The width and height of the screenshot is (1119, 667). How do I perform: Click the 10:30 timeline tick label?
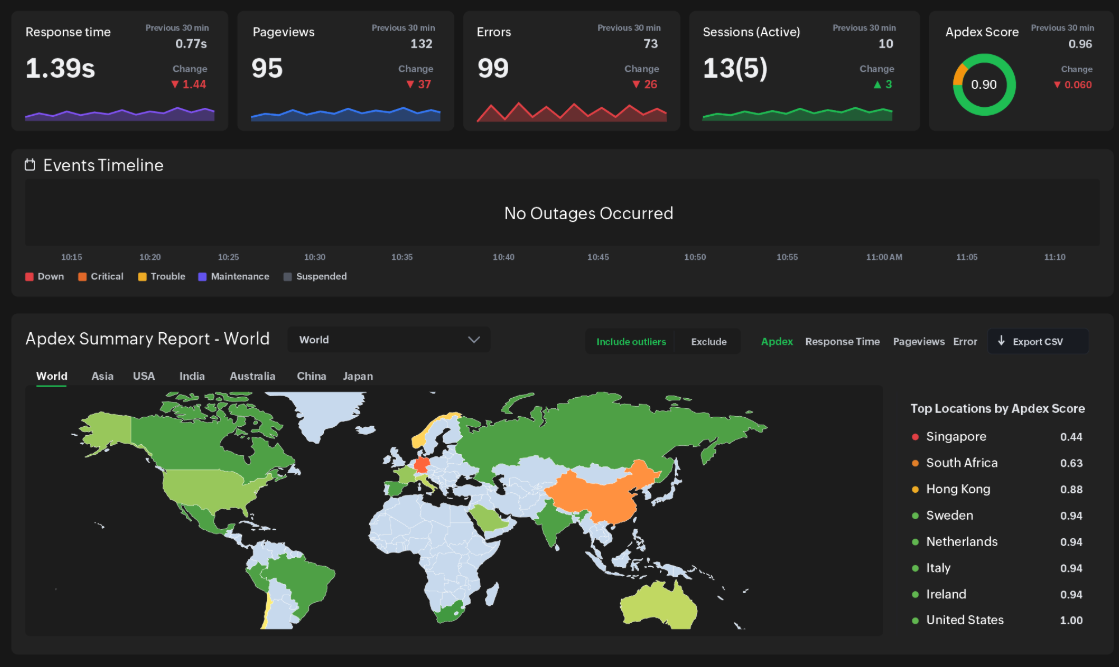click(x=315, y=257)
